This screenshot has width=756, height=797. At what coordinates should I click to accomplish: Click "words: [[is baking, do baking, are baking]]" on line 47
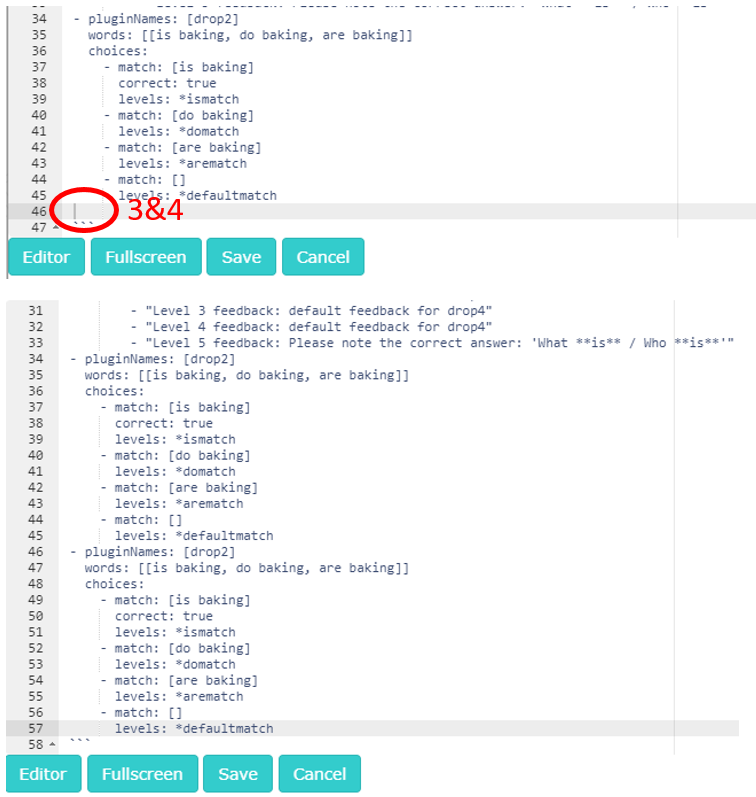pyautogui.click(x=247, y=568)
